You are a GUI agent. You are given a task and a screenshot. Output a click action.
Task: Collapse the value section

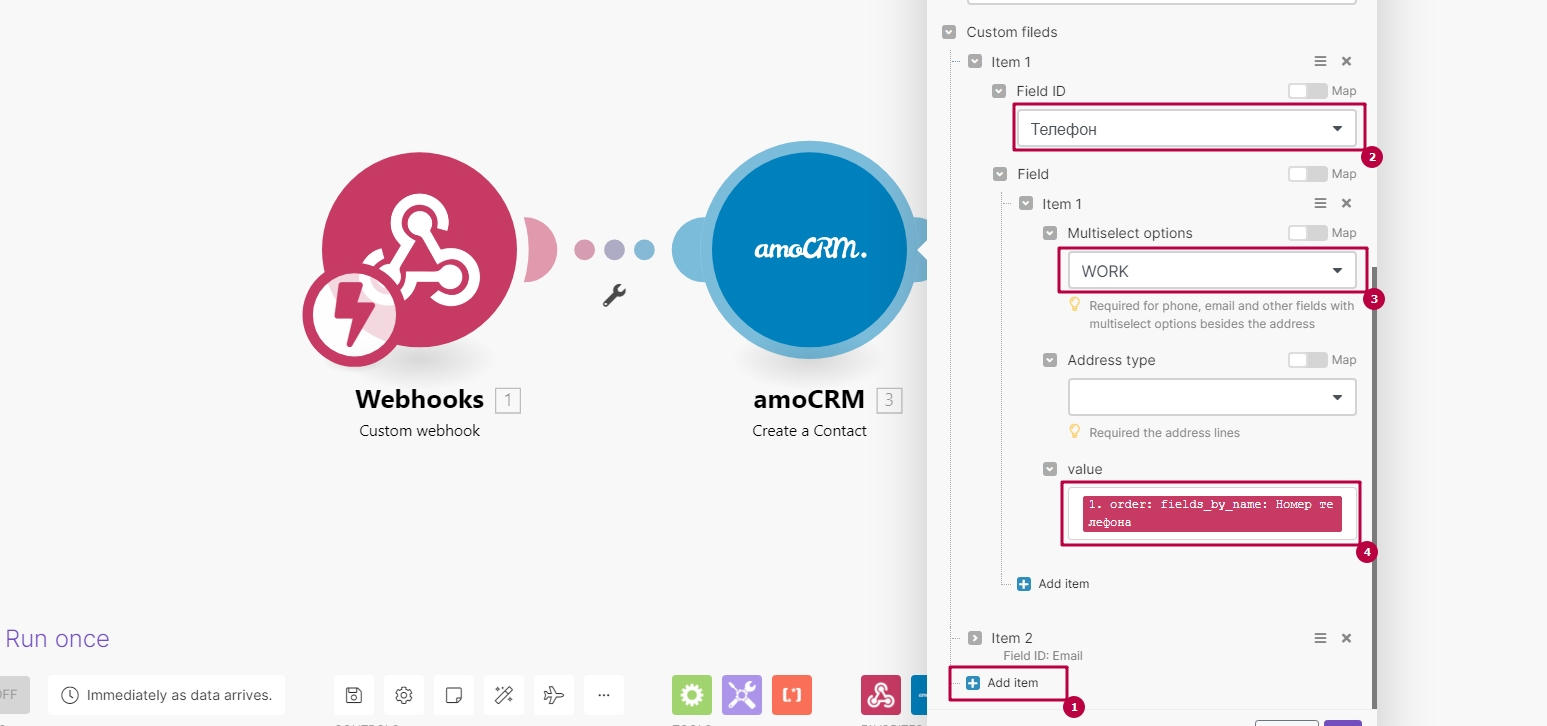tap(1050, 469)
